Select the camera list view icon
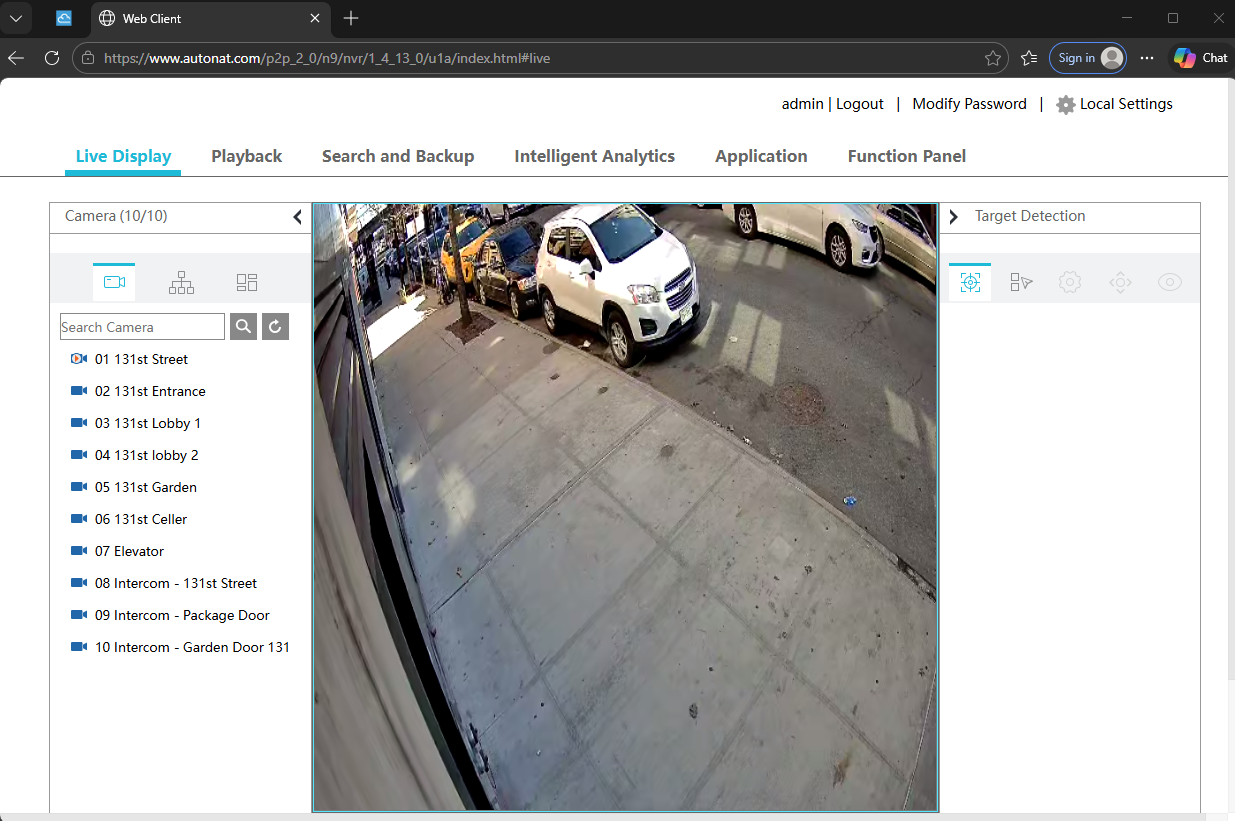Viewport: 1235px width, 821px height. [114, 281]
